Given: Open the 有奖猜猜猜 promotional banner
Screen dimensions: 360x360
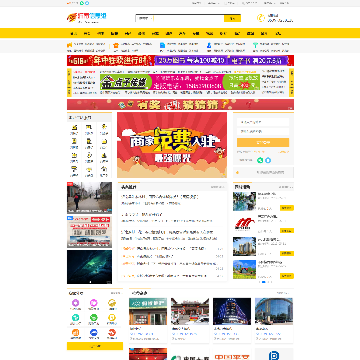Looking at the screenshot, I should pos(180,105).
